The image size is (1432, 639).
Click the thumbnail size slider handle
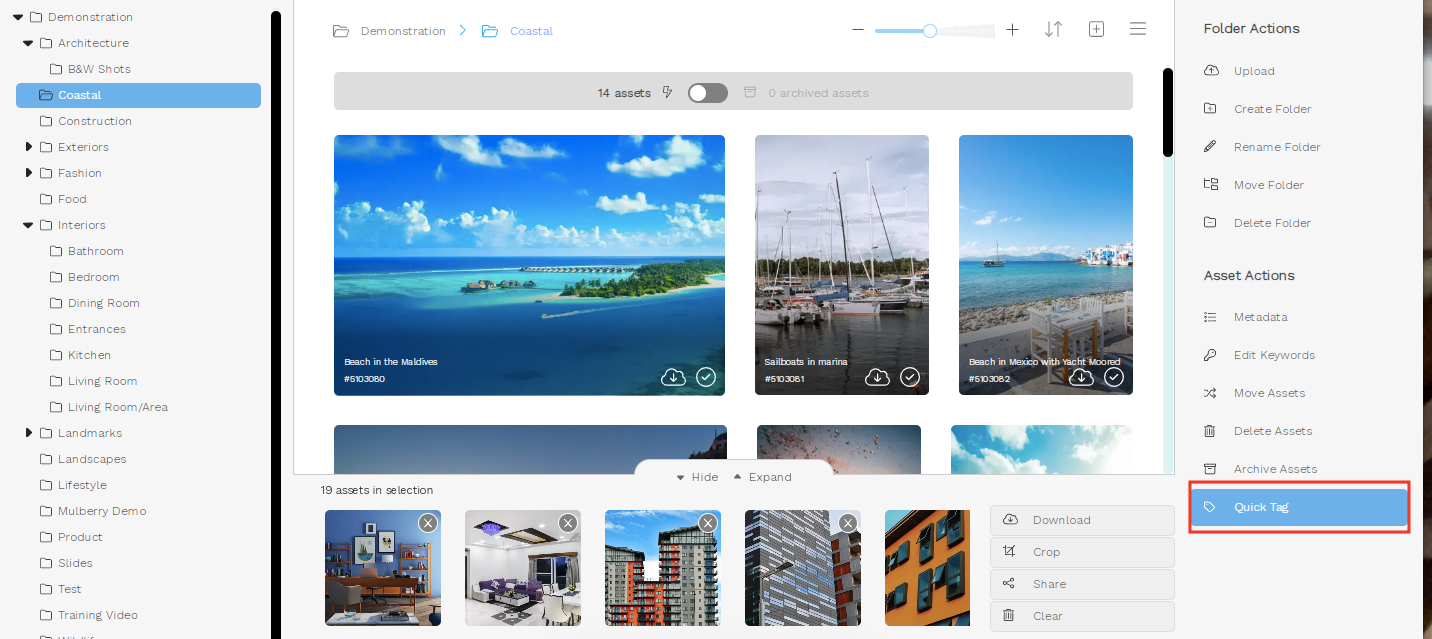[x=930, y=31]
